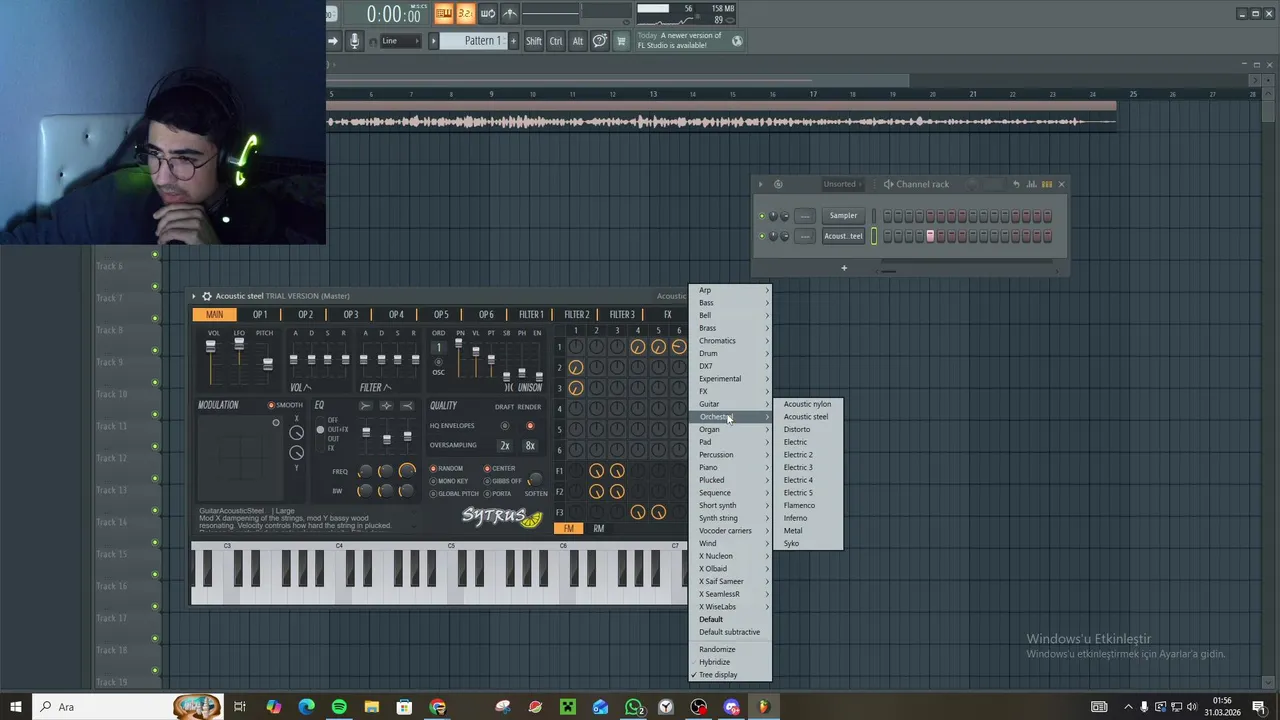Add a channel with plus icon

(x=843, y=268)
